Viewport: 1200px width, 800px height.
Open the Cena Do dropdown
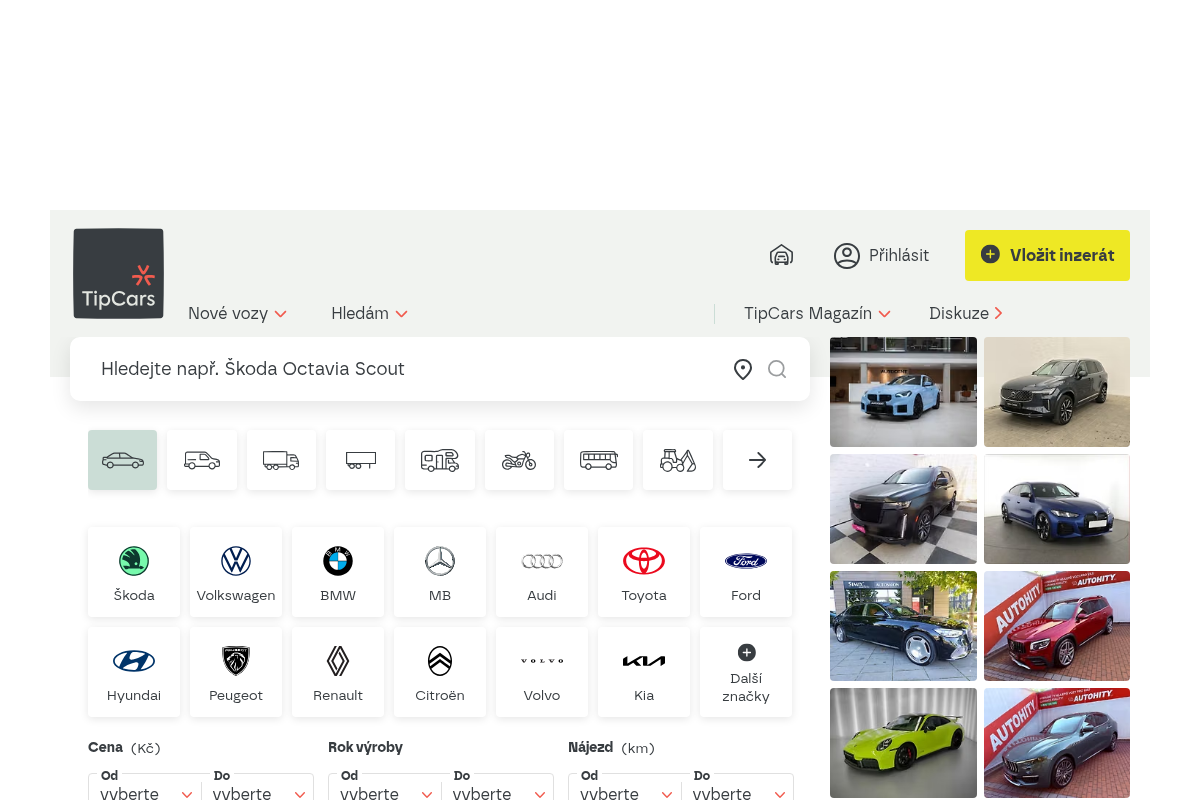pos(258,787)
